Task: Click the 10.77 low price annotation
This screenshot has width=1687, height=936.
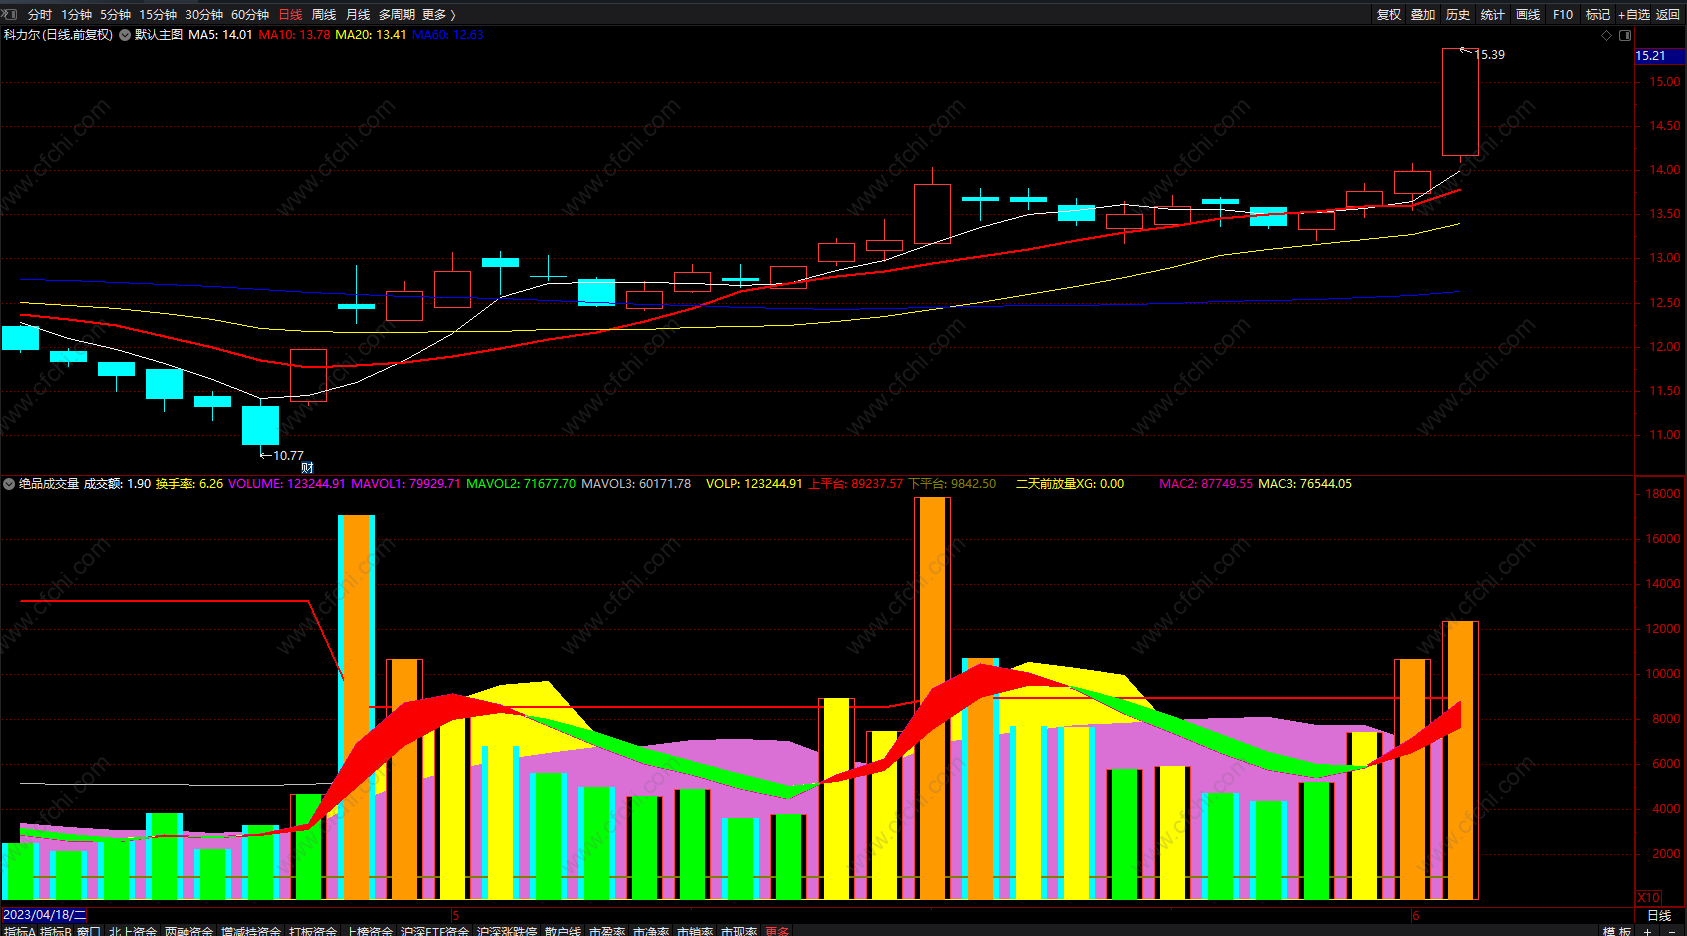Action: click(x=288, y=456)
